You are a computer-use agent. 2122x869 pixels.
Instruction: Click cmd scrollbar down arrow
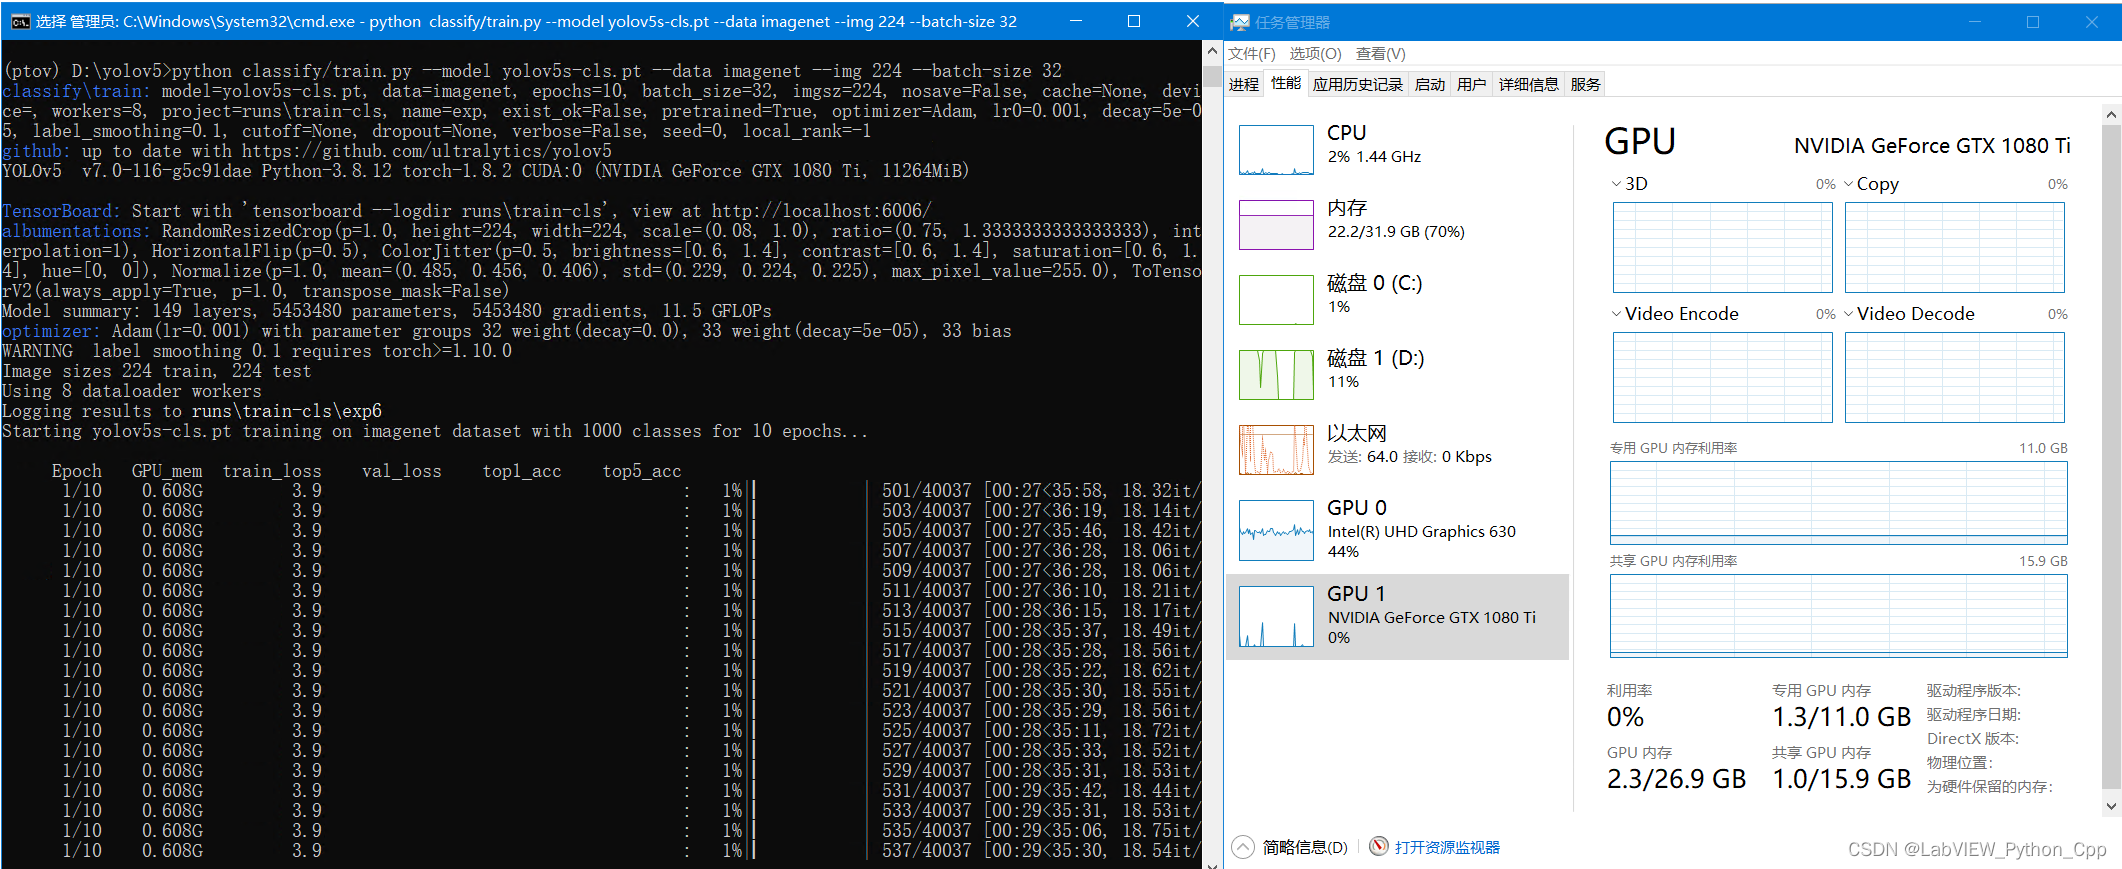(1212, 863)
